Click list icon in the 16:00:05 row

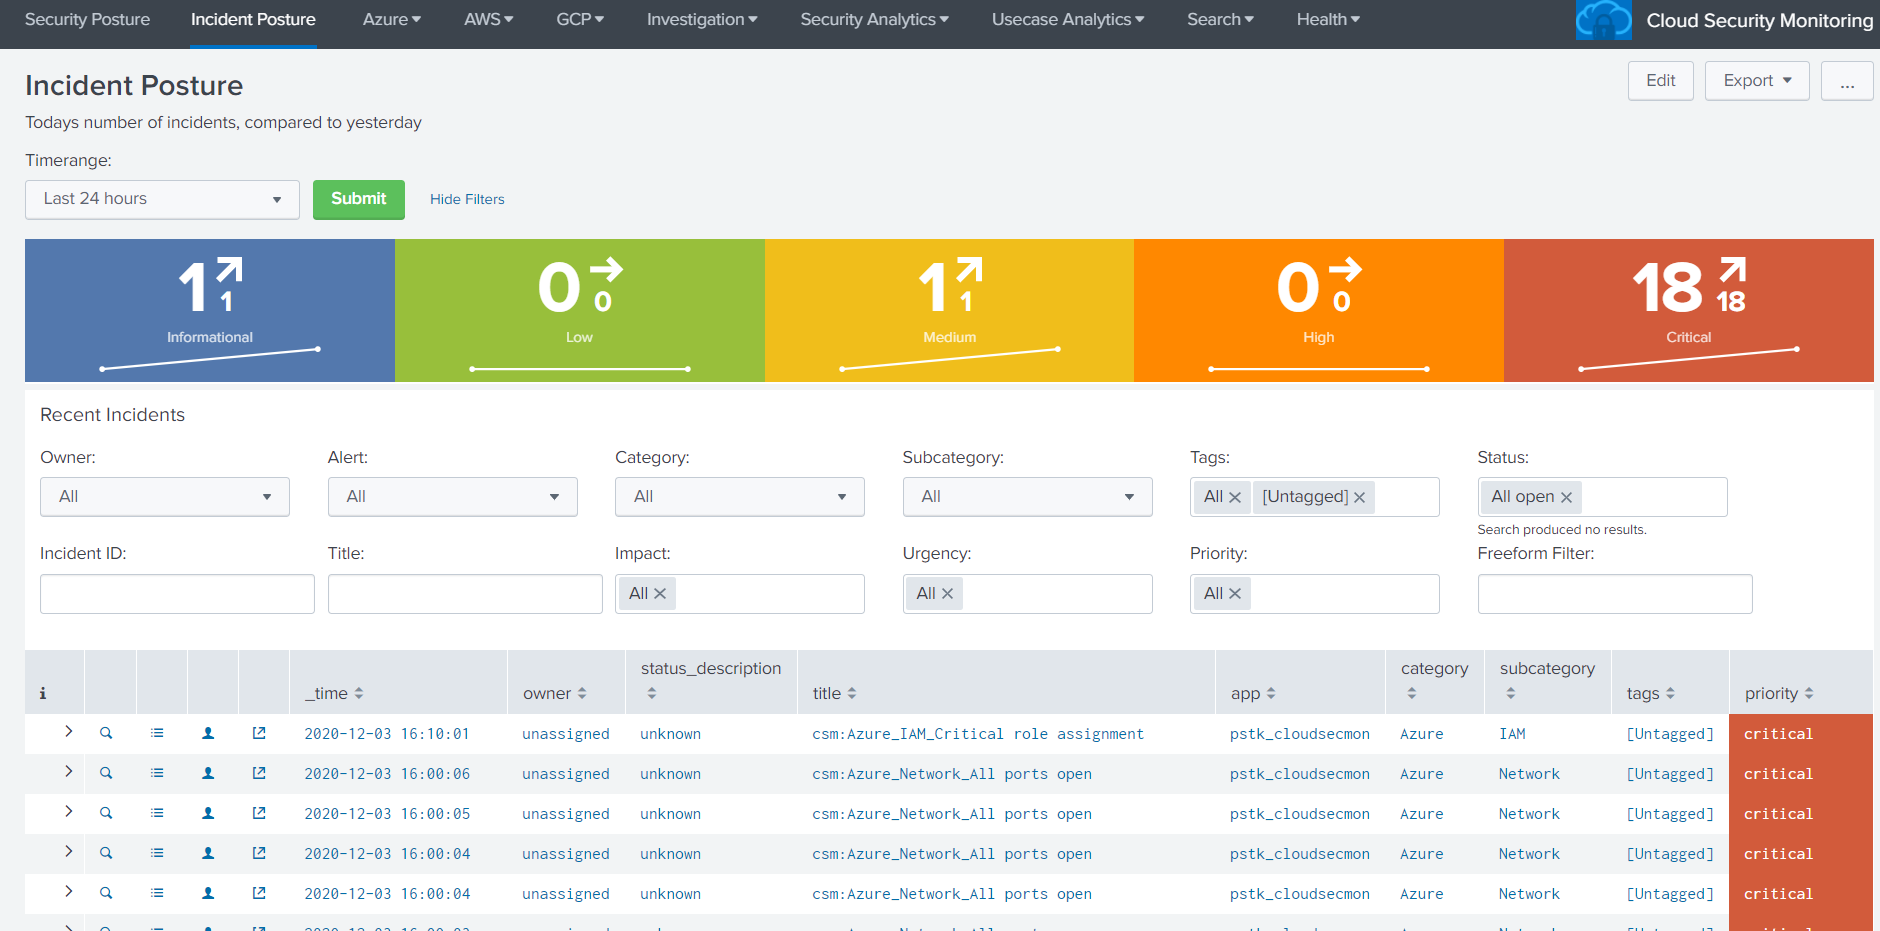157,813
